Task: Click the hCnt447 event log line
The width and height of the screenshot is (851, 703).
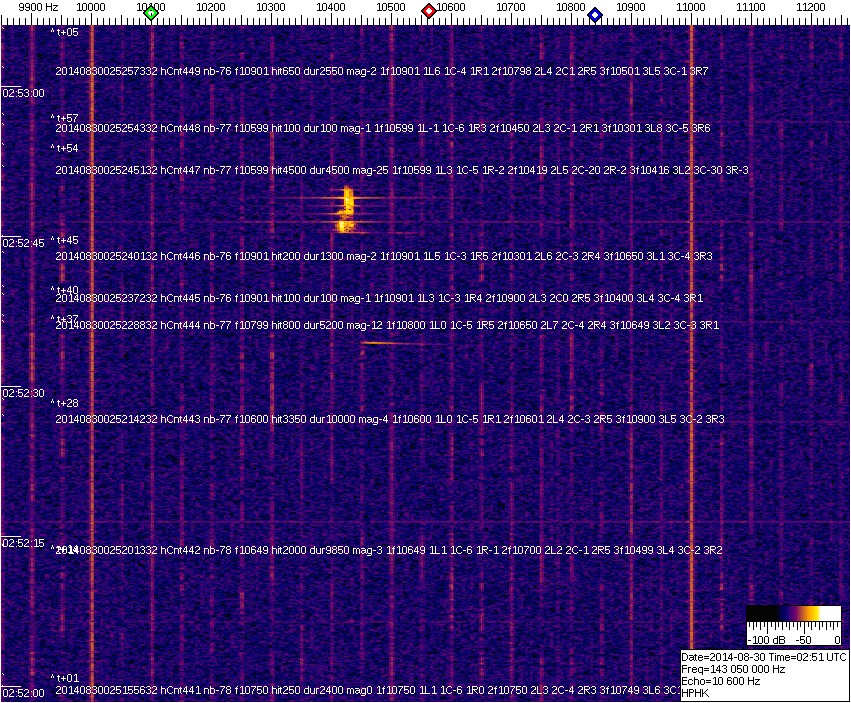Action: (x=401, y=170)
